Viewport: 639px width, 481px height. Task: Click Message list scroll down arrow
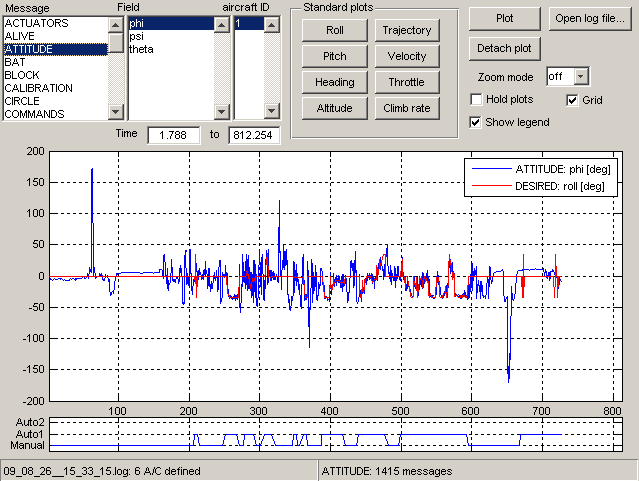click(116, 111)
